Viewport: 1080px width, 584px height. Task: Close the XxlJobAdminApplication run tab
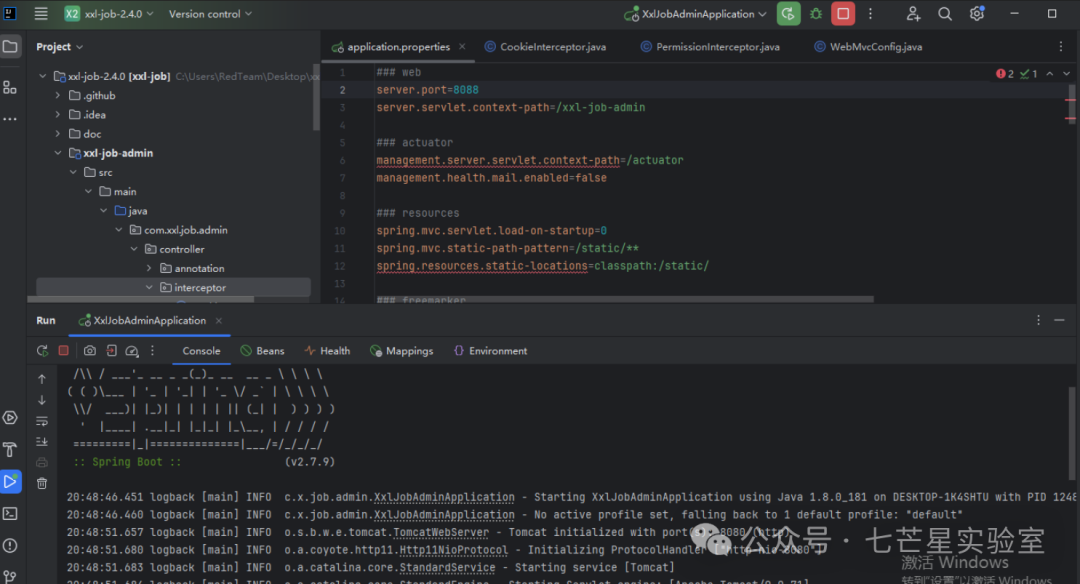point(218,321)
